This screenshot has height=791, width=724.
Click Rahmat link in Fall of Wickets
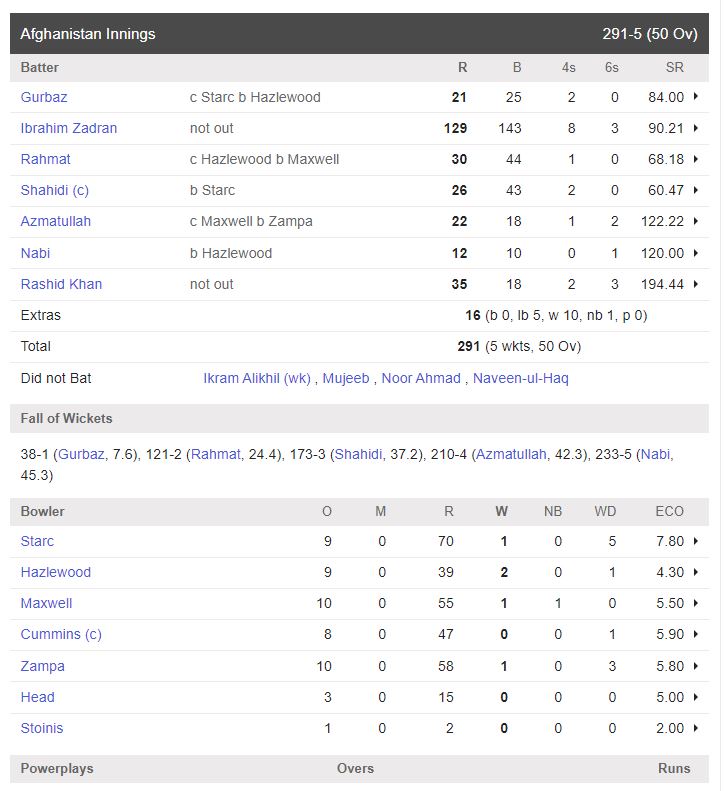[x=216, y=454]
